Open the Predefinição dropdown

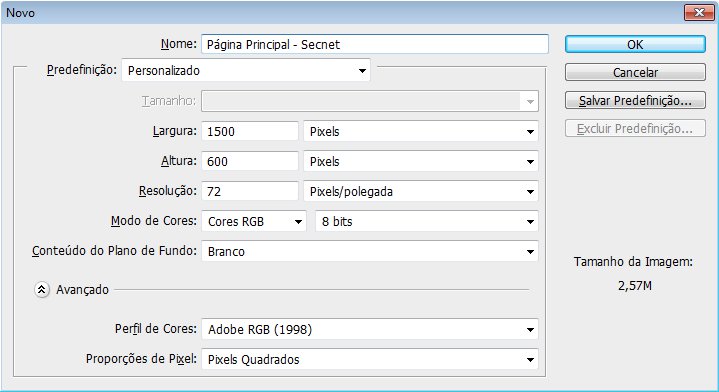point(246,71)
